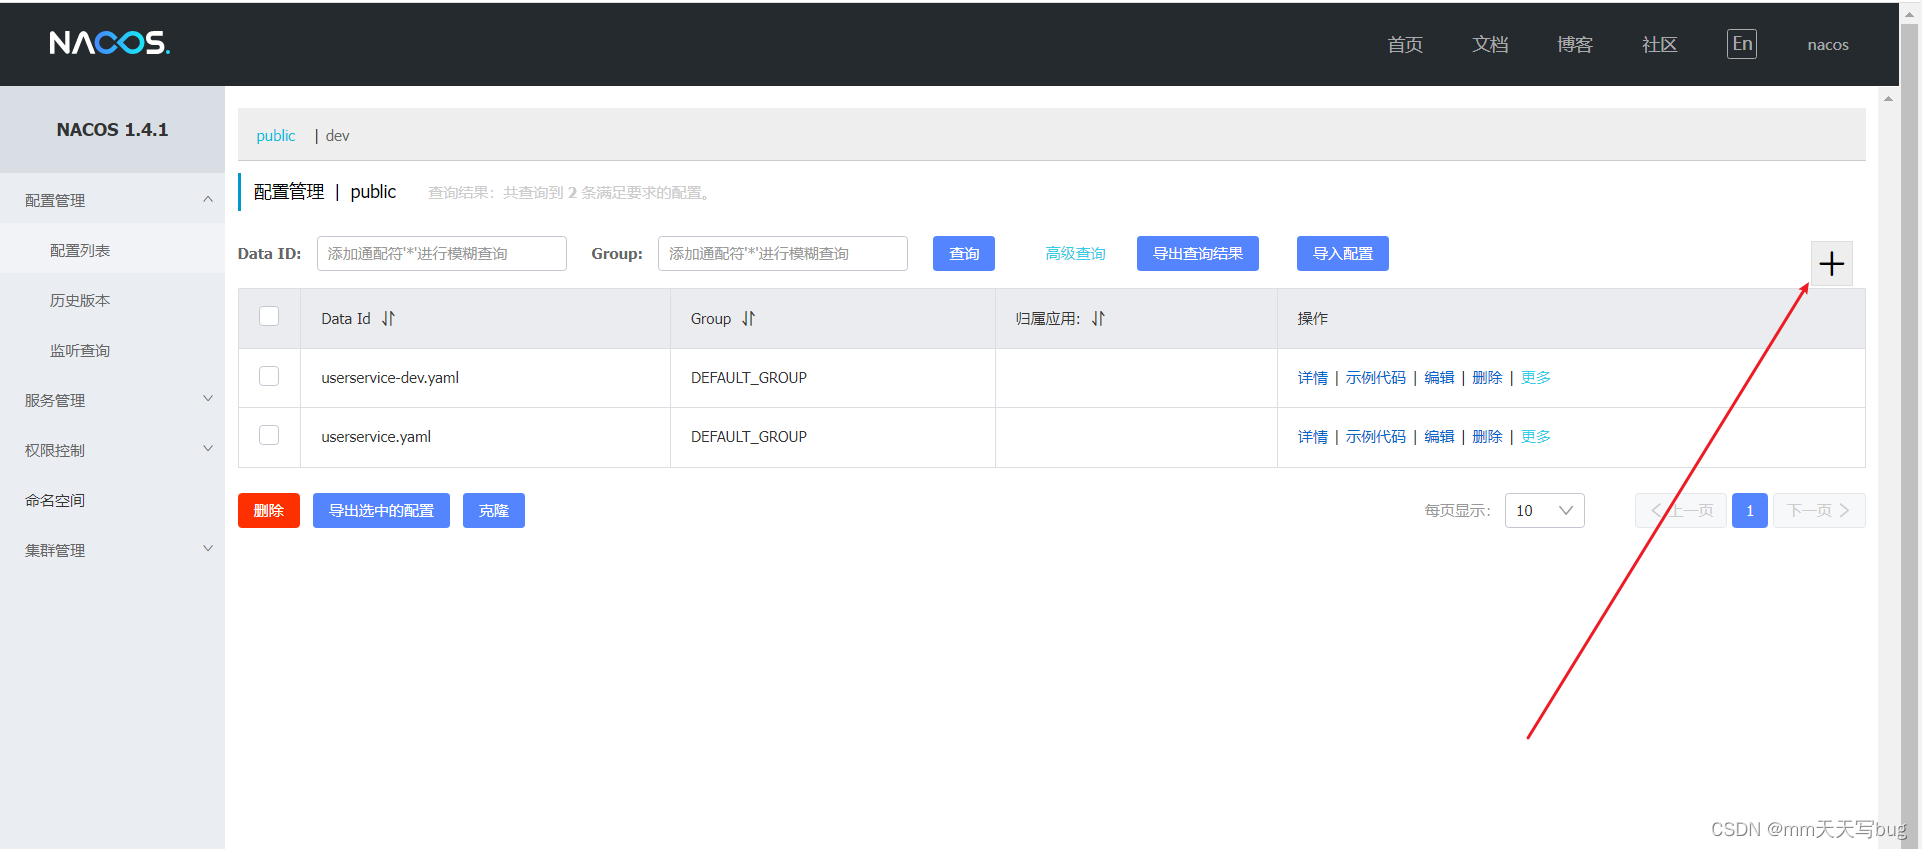This screenshot has height=849, width=1922.
Task: Open the page size dropdown showing 10
Action: click(x=1544, y=510)
